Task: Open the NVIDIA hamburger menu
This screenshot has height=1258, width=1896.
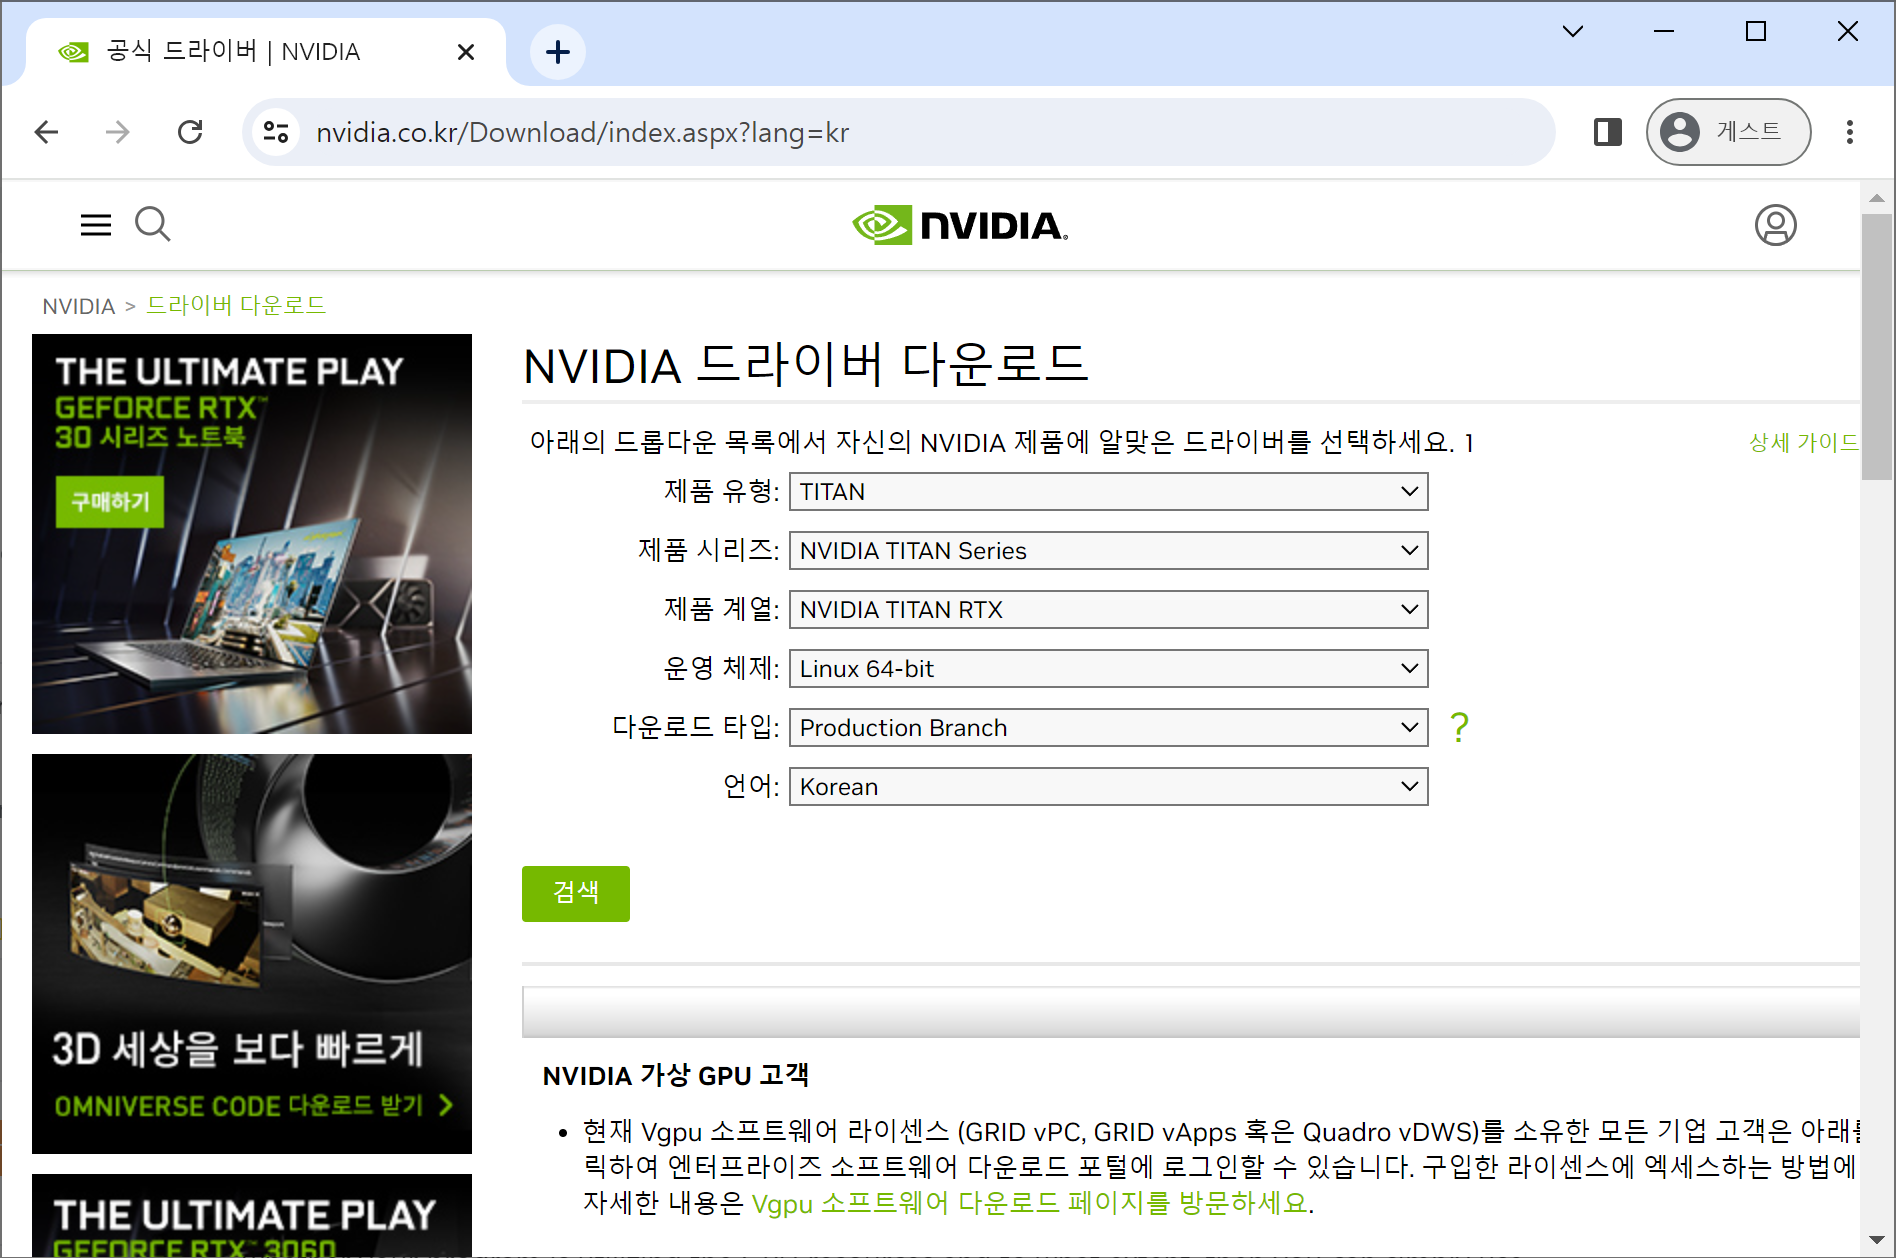Action: (x=96, y=225)
